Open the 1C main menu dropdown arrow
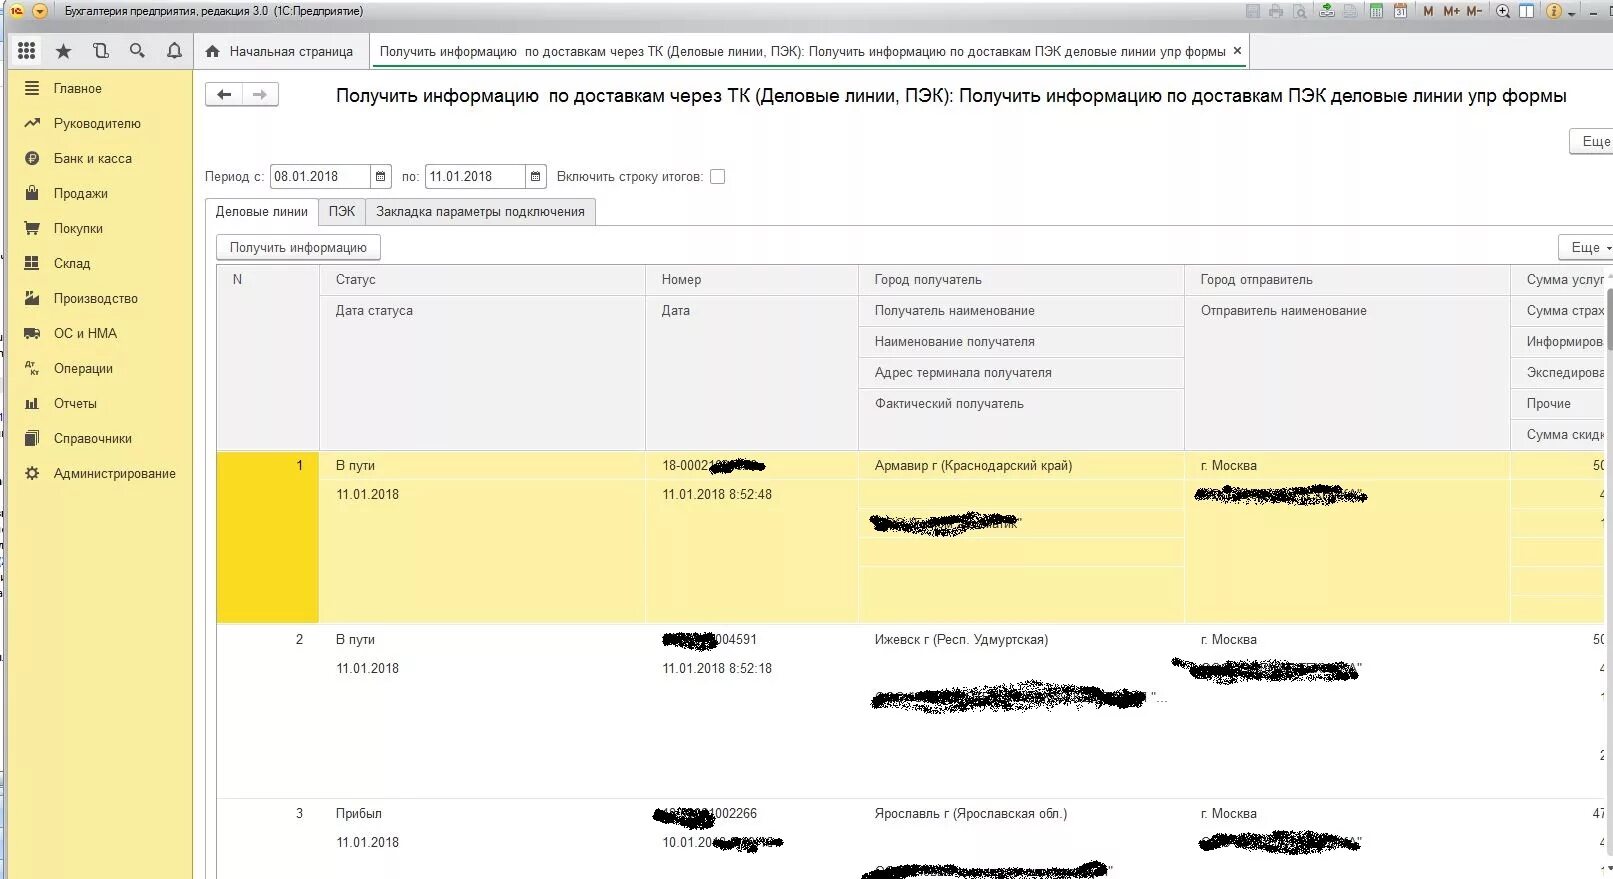Viewport: 1613px width, 879px height. (x=40, y=11)
